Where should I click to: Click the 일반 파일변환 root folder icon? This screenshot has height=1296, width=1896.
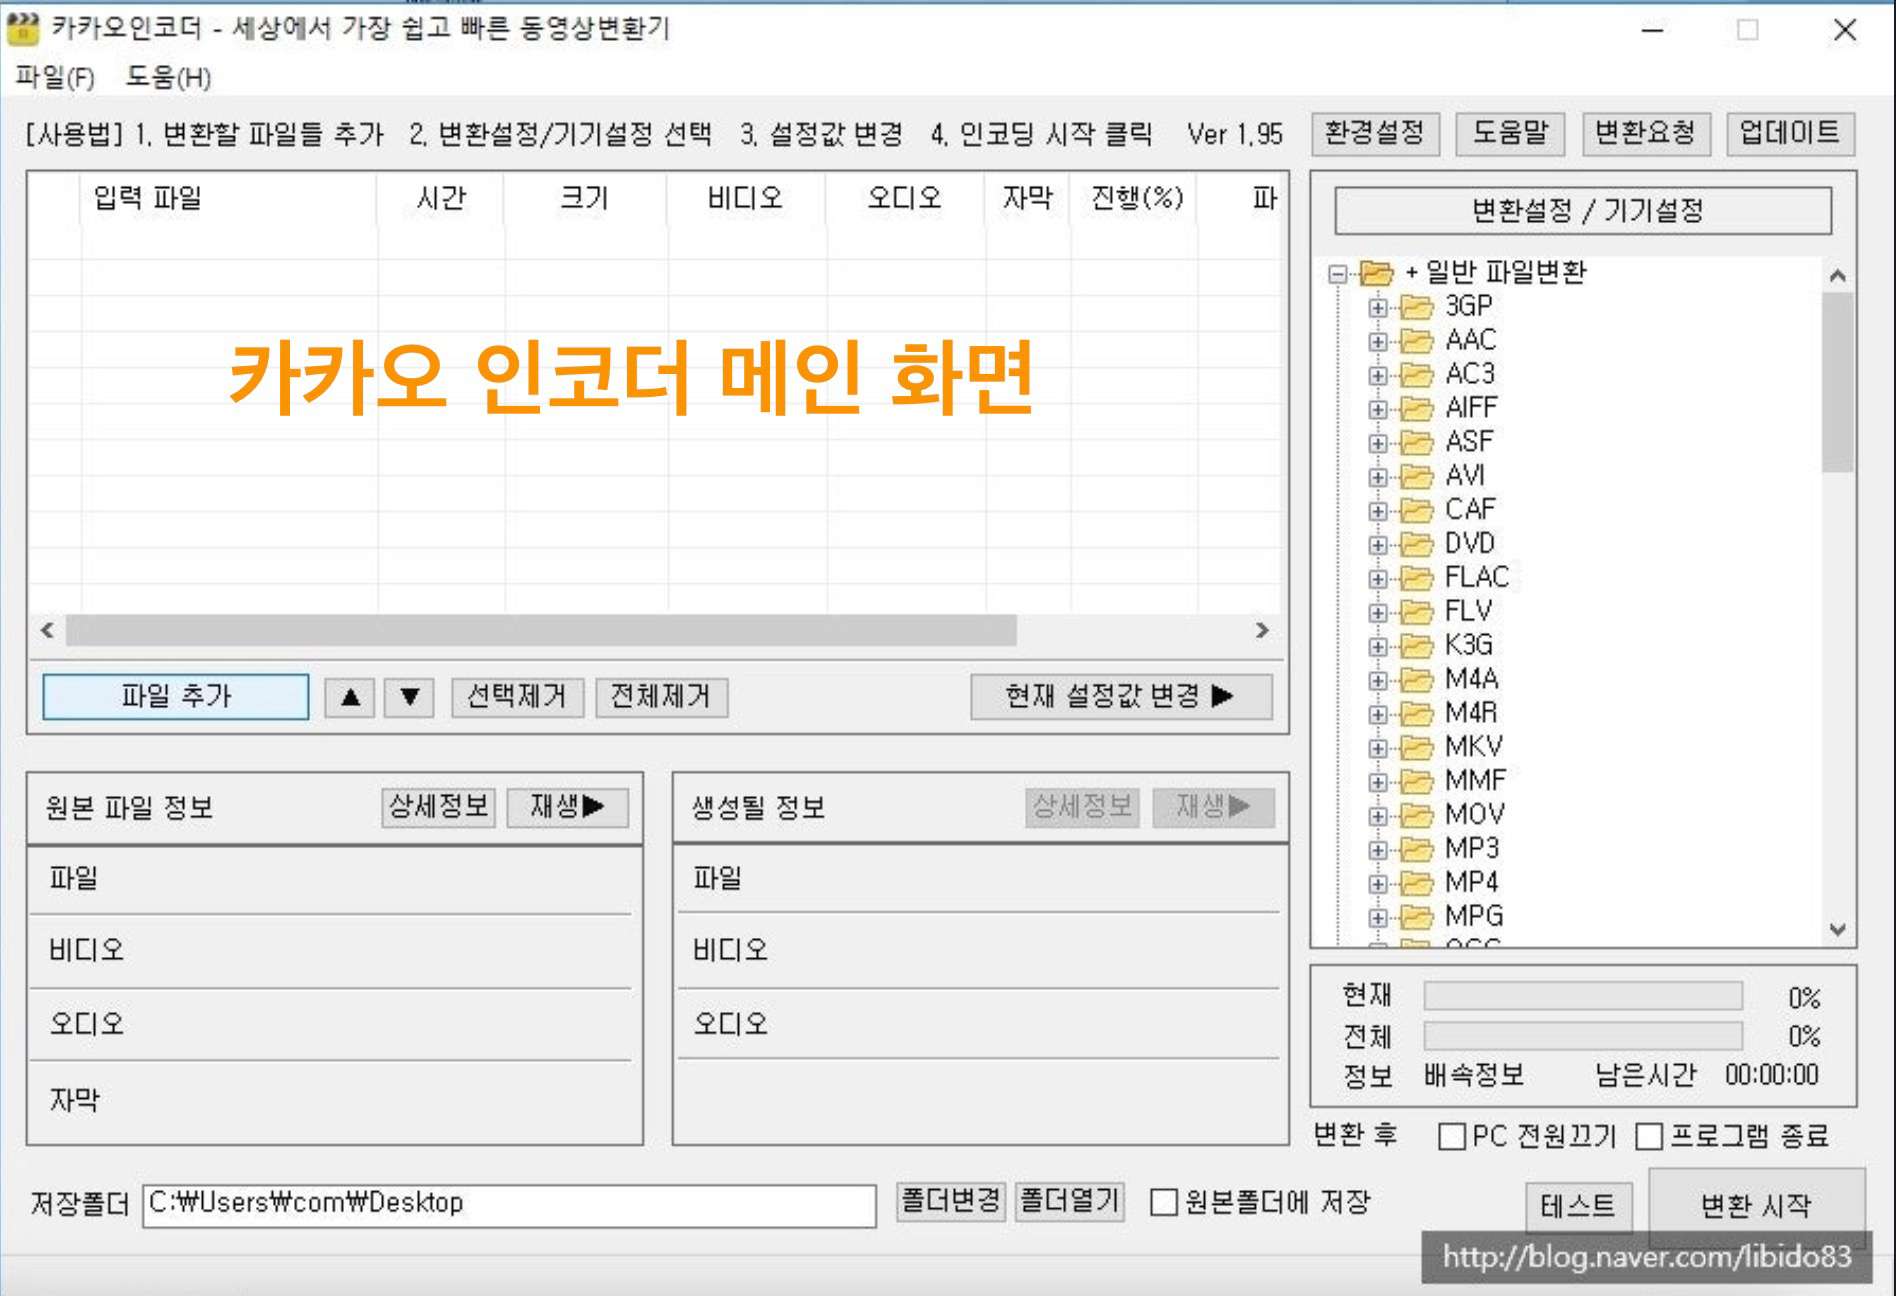[1376, 272]
